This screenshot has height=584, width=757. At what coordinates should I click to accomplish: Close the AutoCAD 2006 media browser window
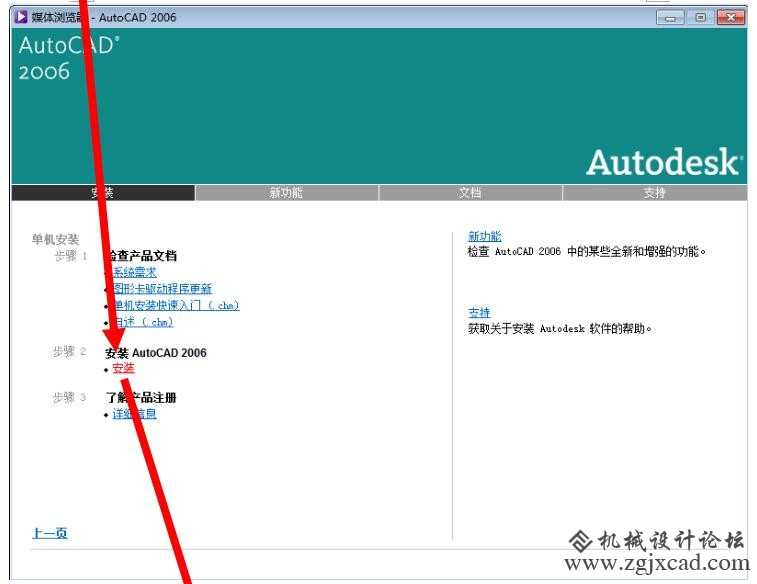(731, 18)
